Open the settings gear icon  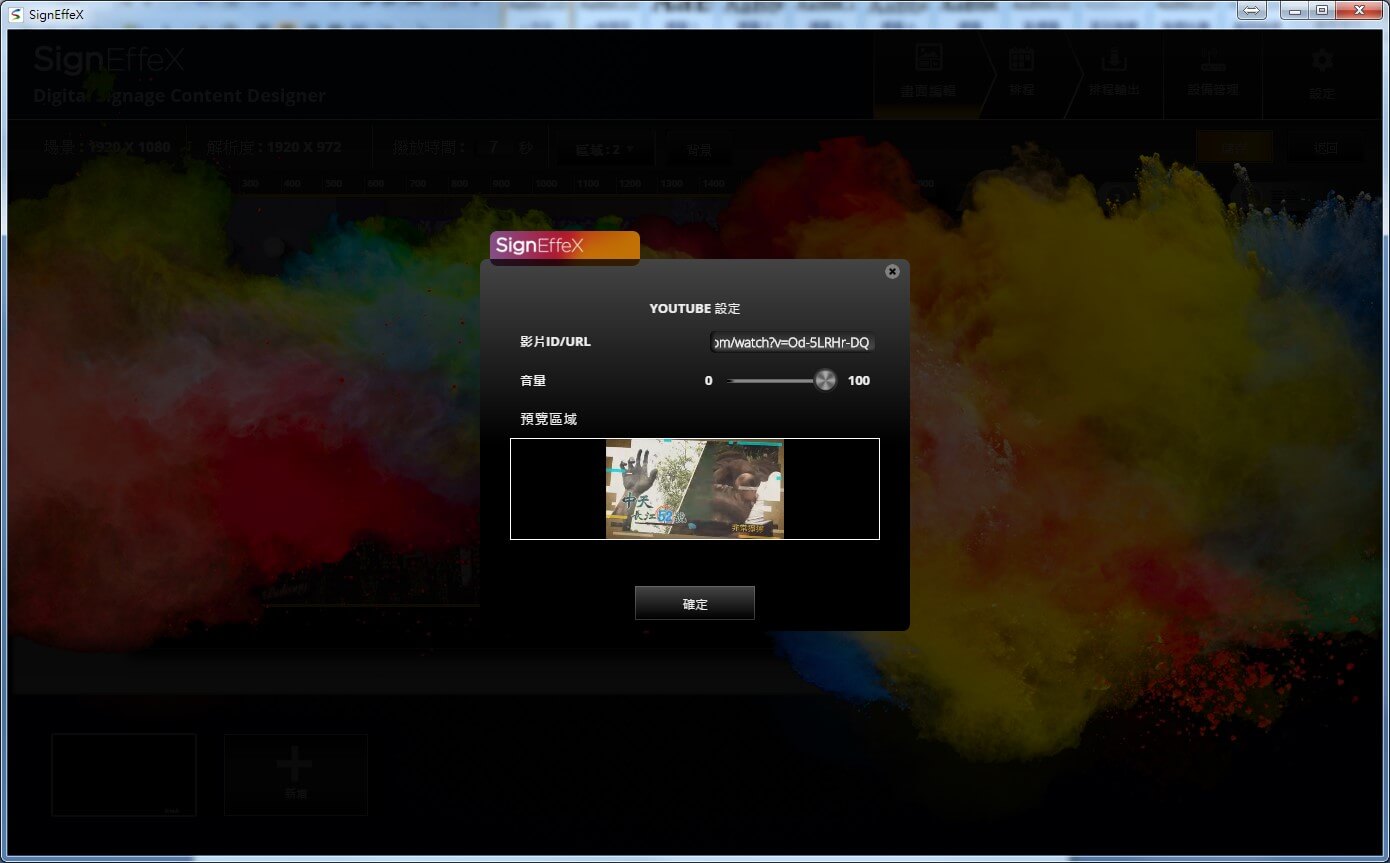click(x=1322, y=72)
